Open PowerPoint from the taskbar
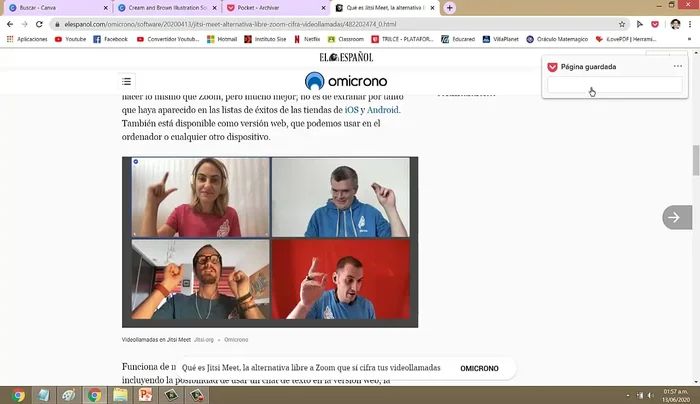This screenshot has width=700, height=404. [146, 395]
